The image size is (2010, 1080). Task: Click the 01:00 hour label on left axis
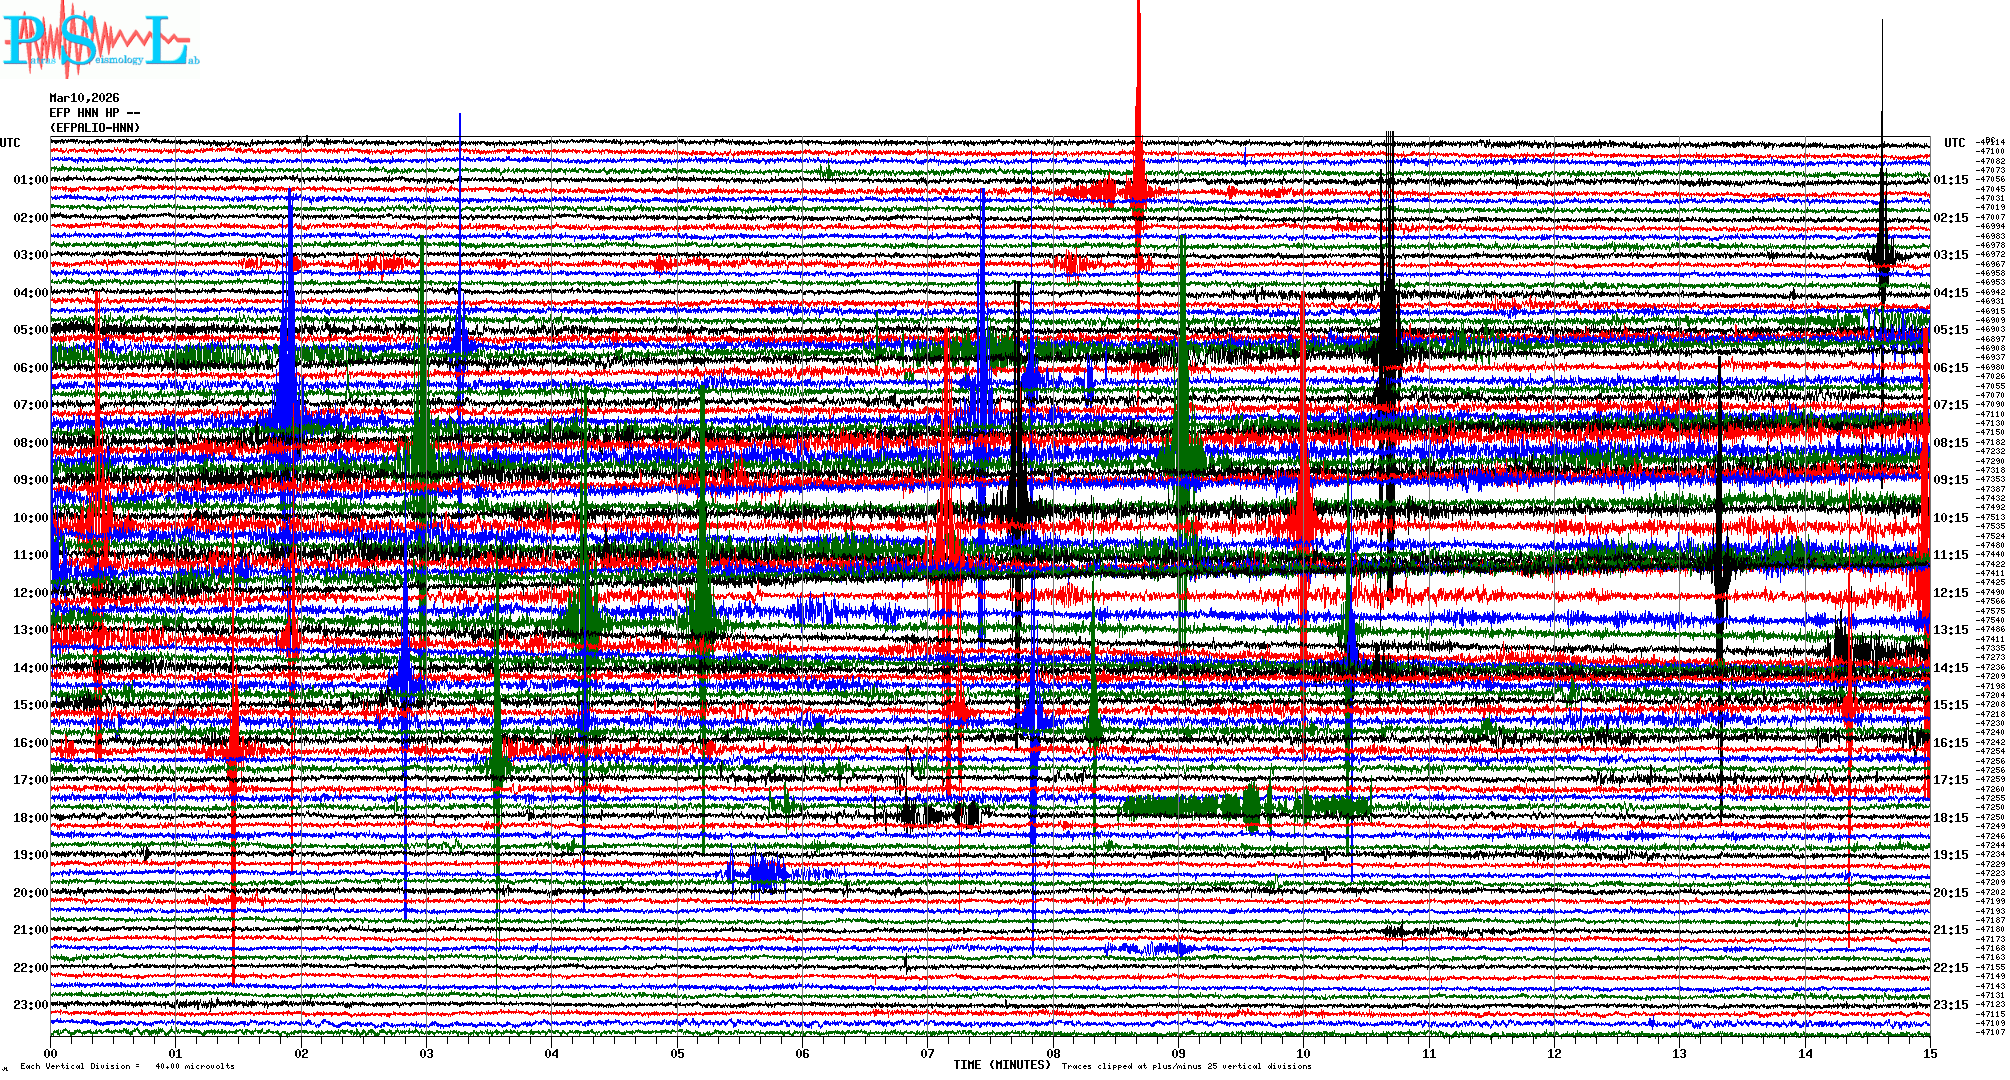[x=30, y=180]
